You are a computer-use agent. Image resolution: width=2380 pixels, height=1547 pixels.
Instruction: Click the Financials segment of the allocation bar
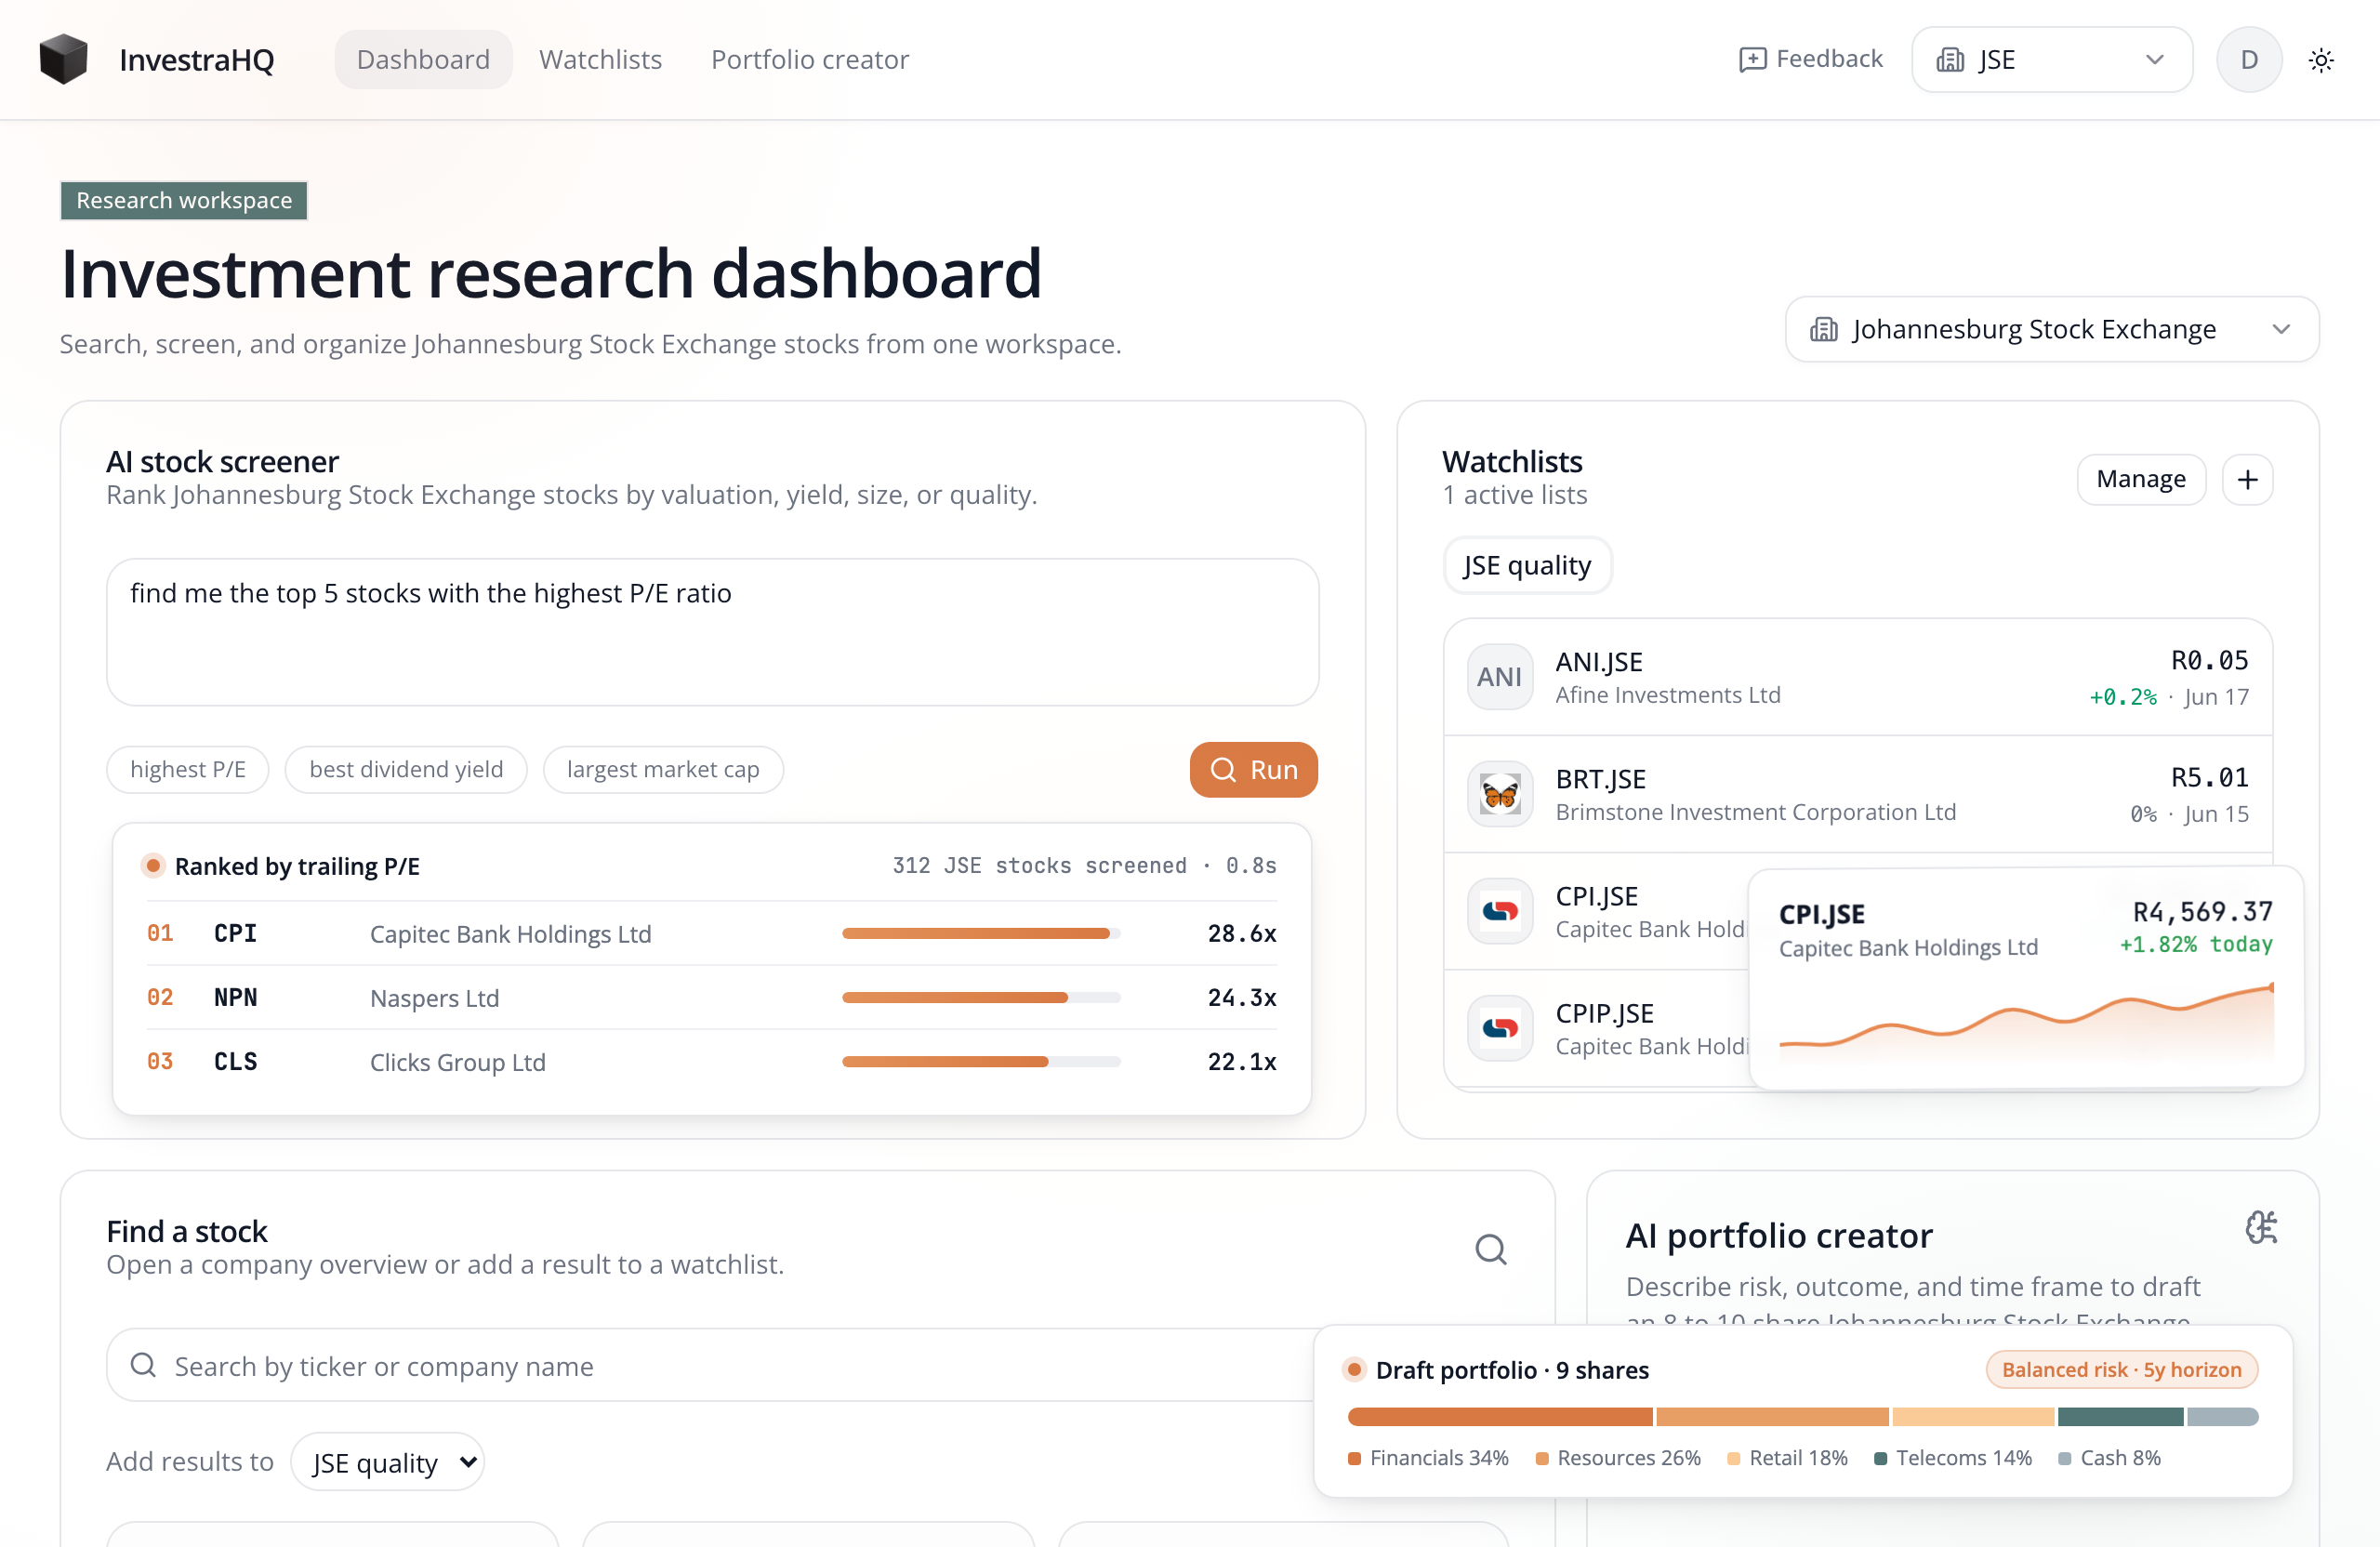coord(1499,1417)
